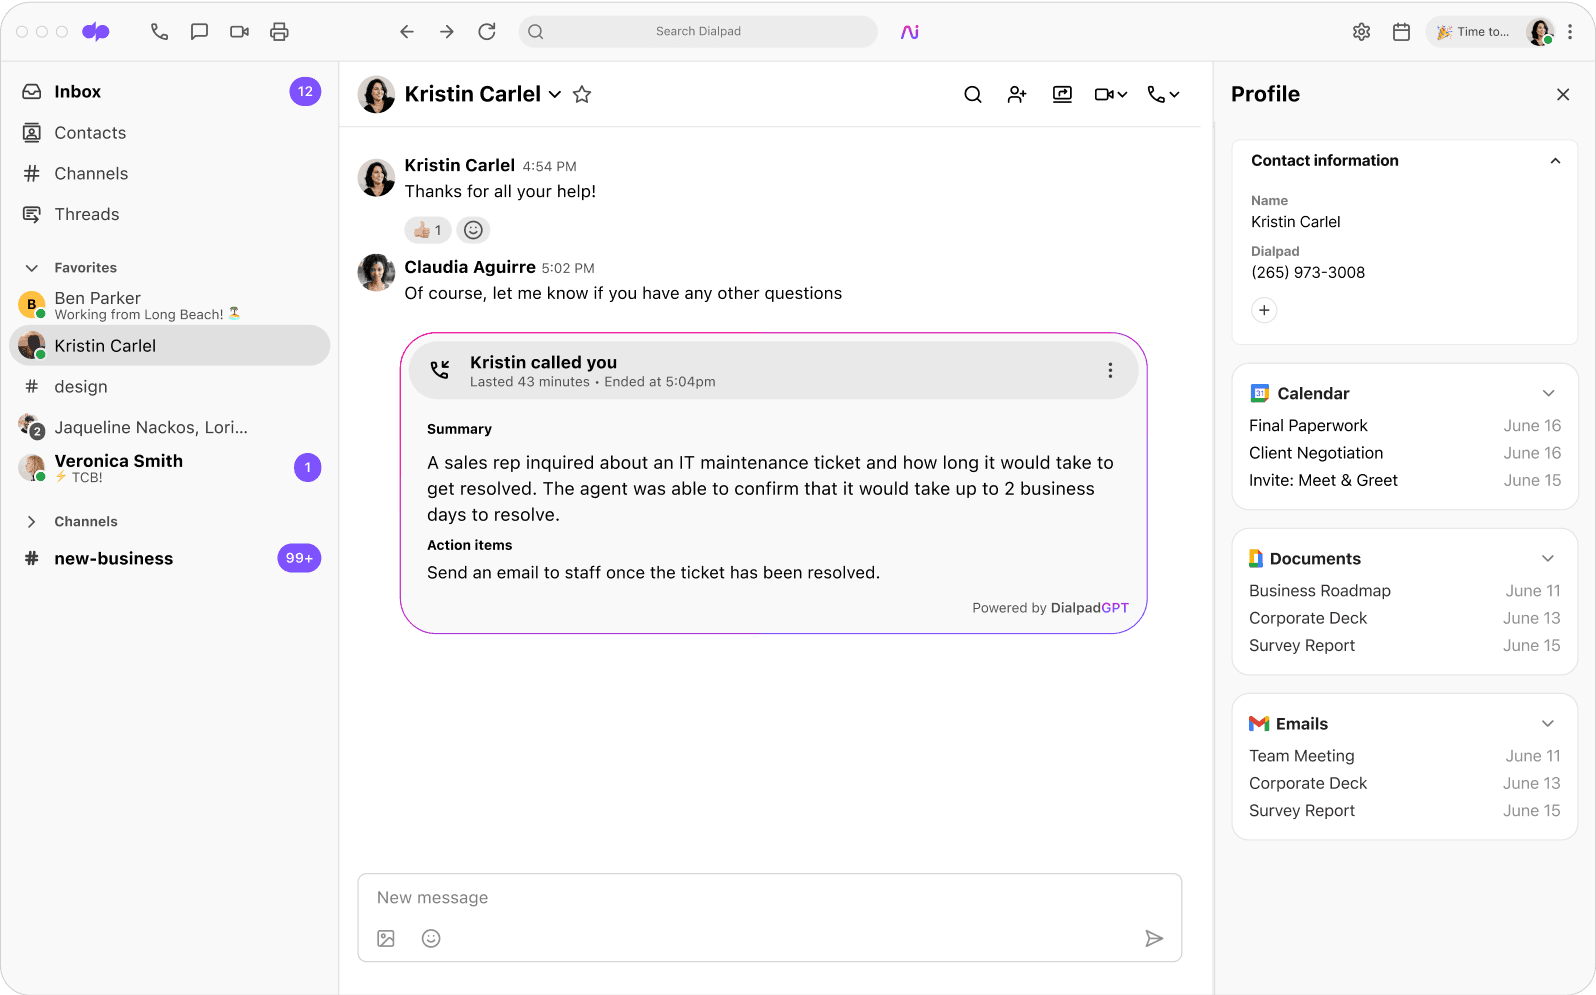
Task: Search within Kristin Carlel conversation
Action: click(x=972, y=94)
